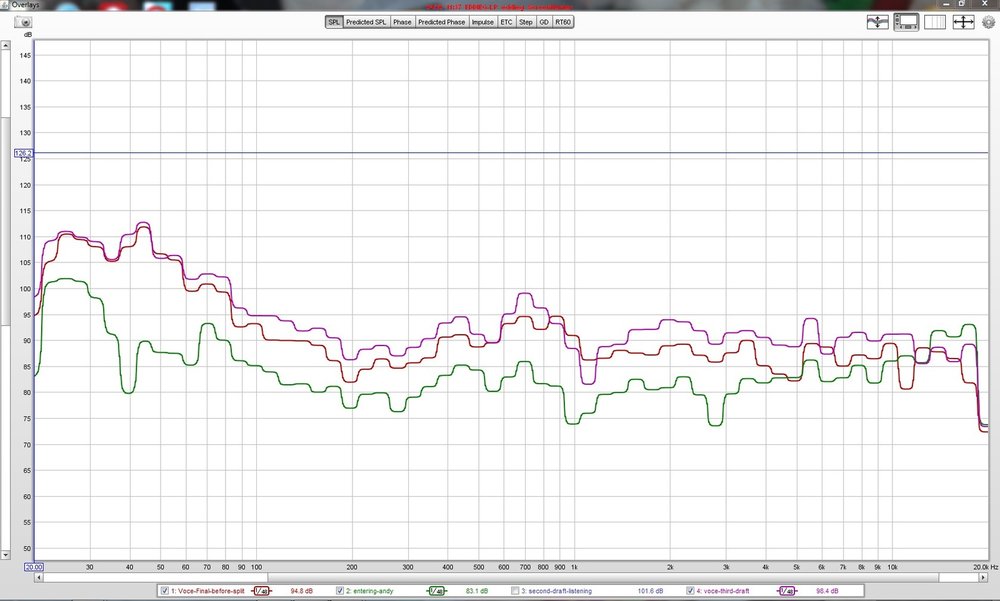Click the vertical scrollbar down arrow

(x=5, y=555)
